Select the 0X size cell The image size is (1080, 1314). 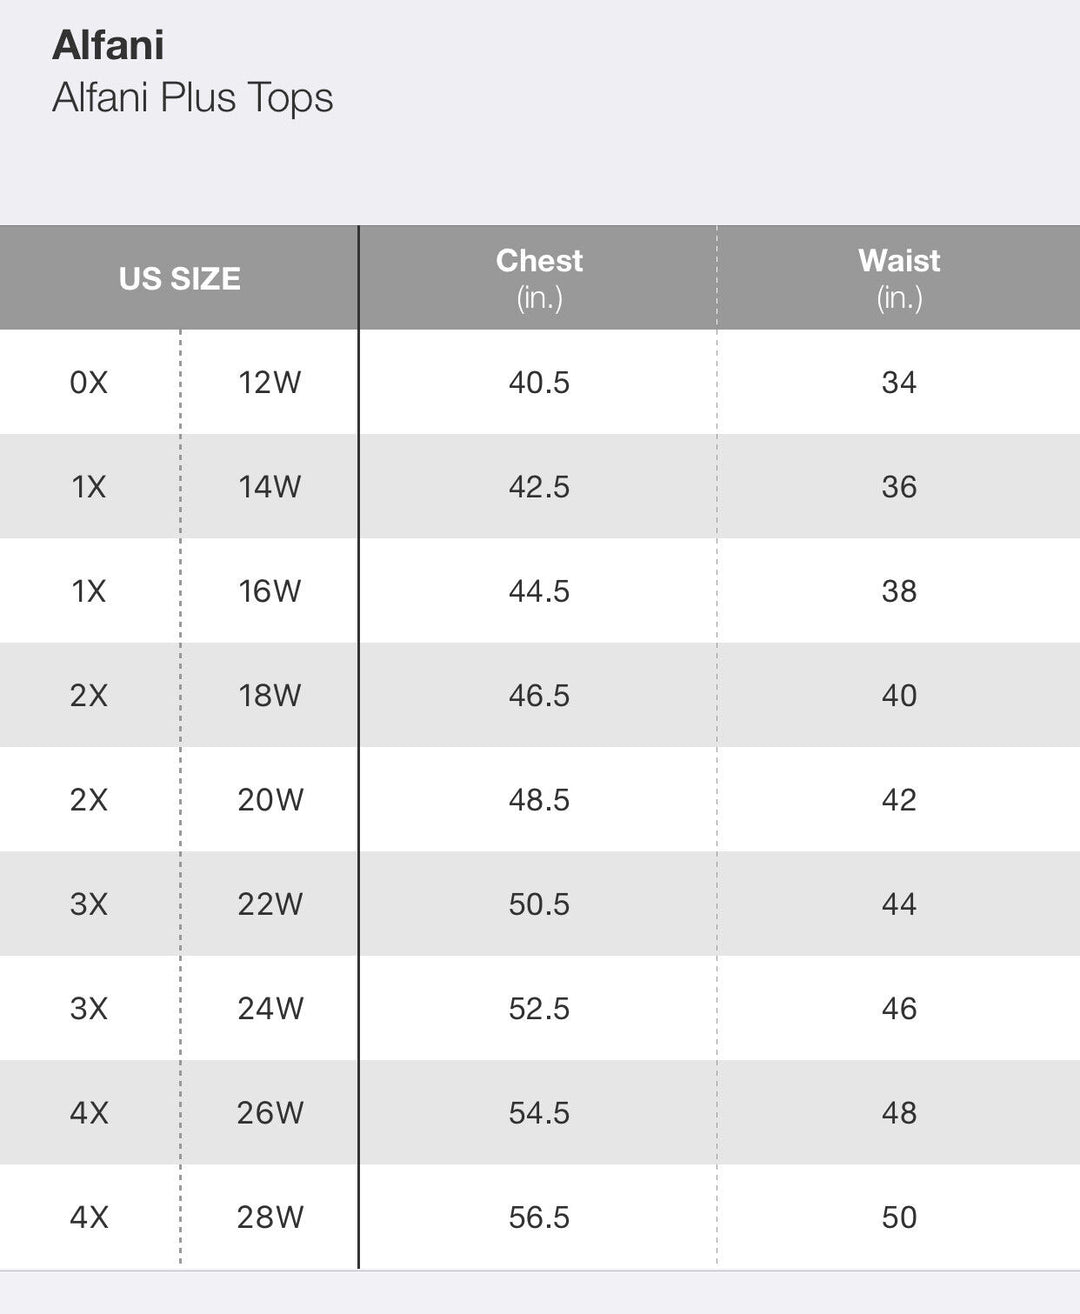89,382
